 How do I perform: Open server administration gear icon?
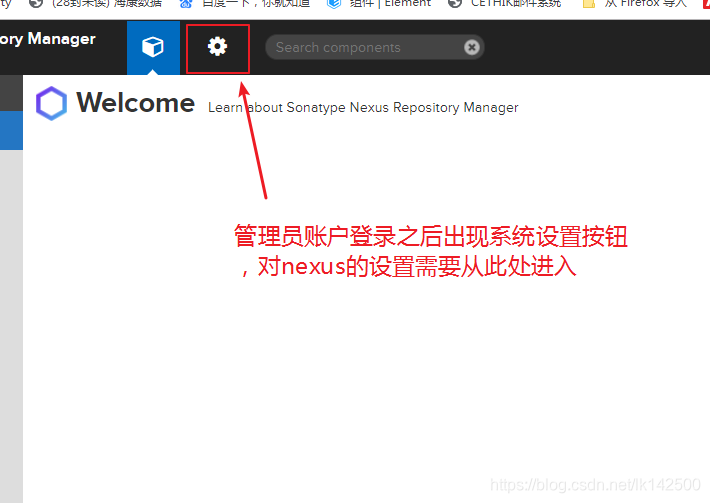coord(217,47)
